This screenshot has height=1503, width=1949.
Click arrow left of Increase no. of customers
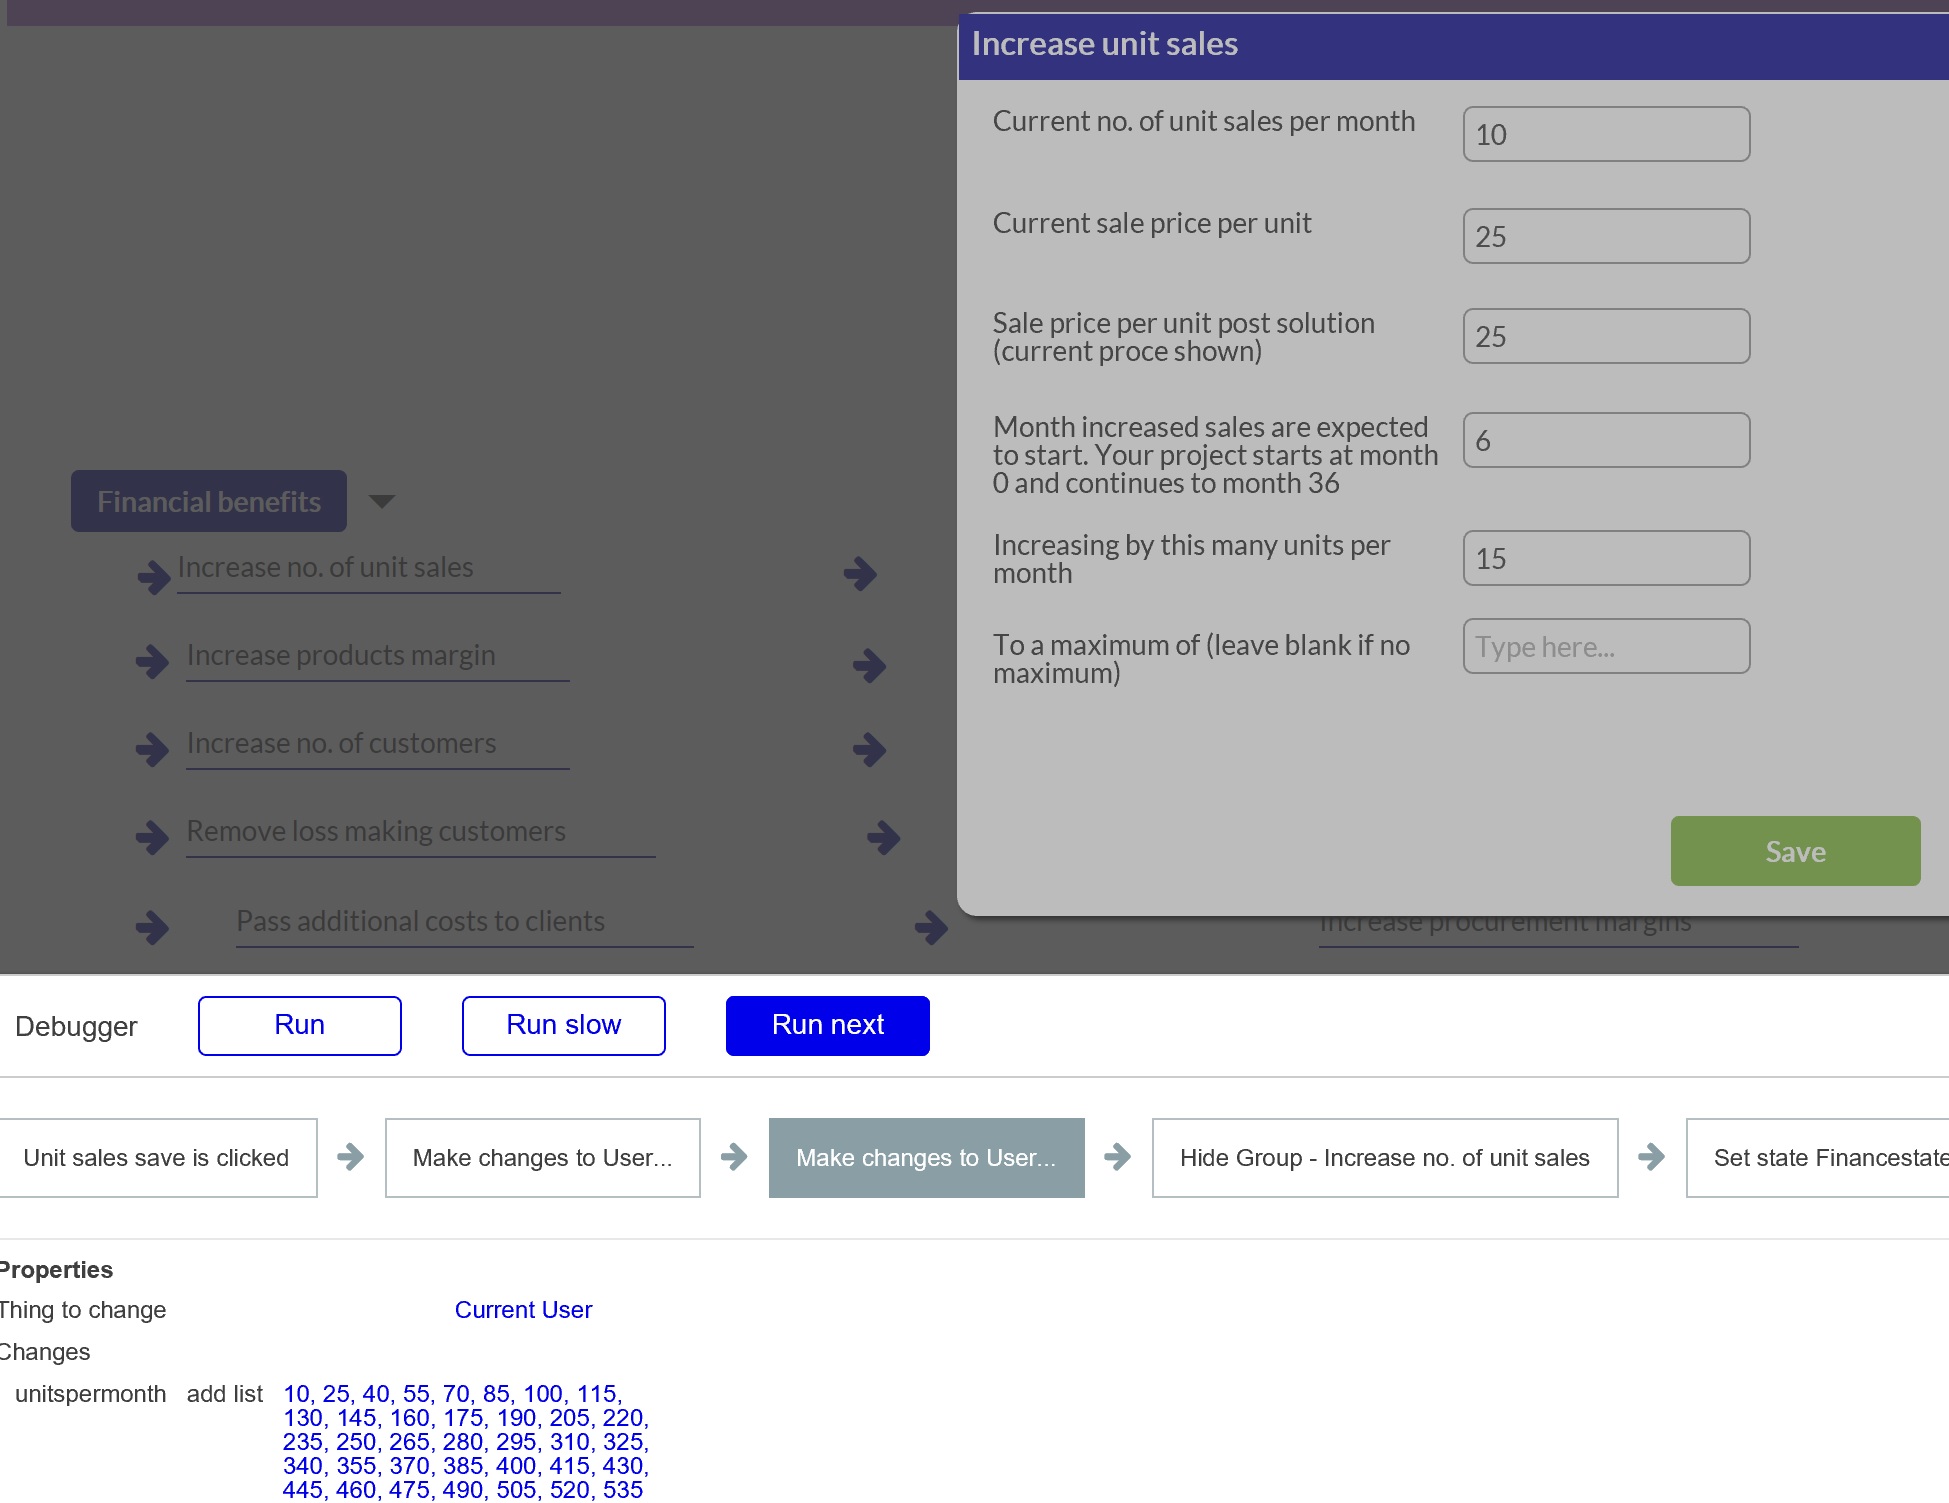tap(152, 749)
